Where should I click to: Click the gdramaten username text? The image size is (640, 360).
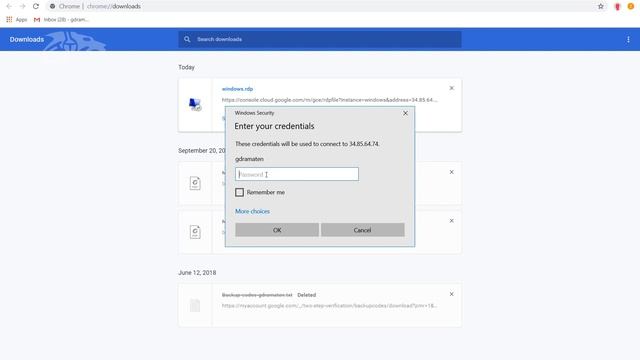249,159
